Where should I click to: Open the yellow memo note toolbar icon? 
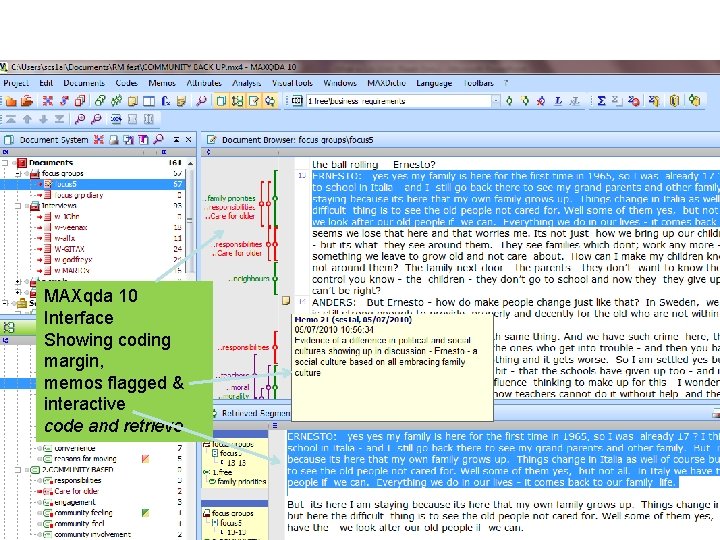133,101
